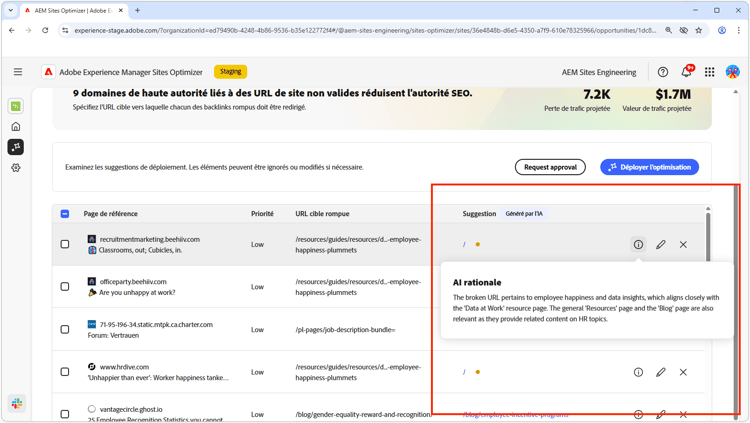Click the browser zoom magnifier icon
This screenshot has height=423, width=750.
pos(668,30)
